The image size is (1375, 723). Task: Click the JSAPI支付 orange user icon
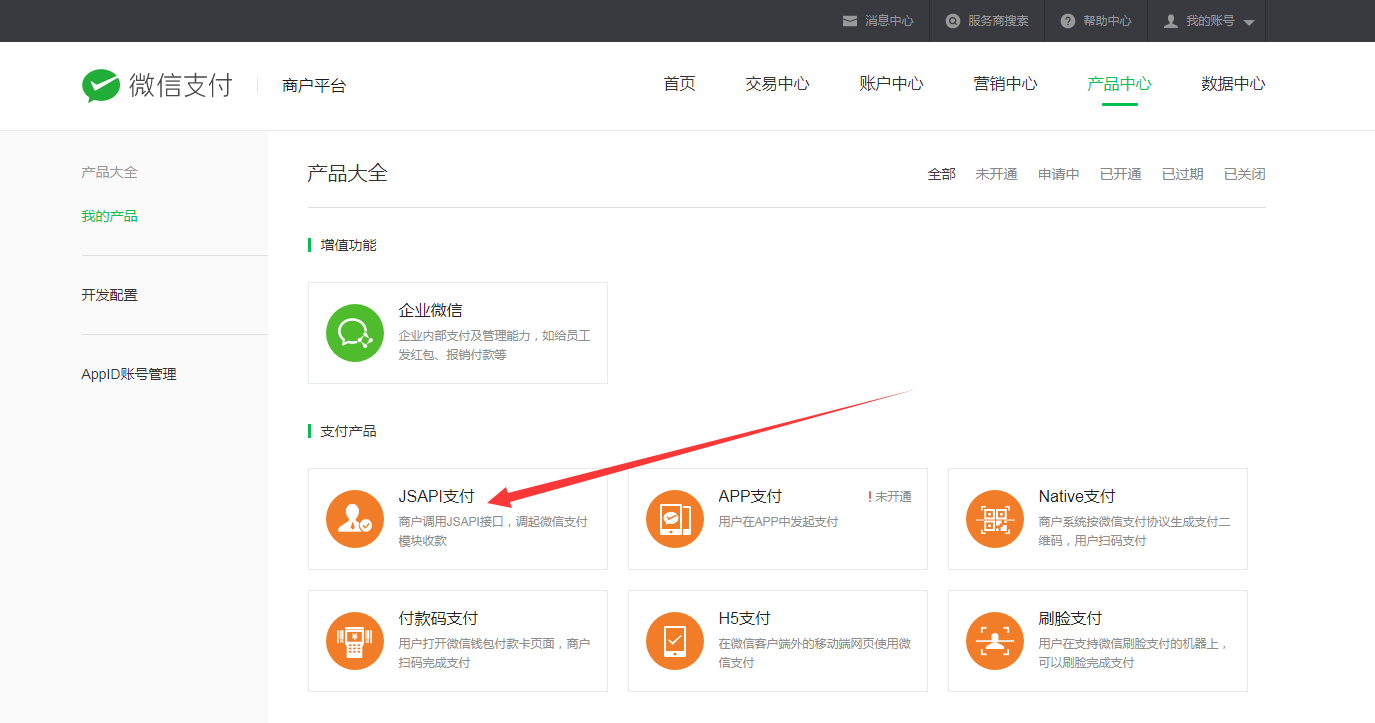point(355,519)
